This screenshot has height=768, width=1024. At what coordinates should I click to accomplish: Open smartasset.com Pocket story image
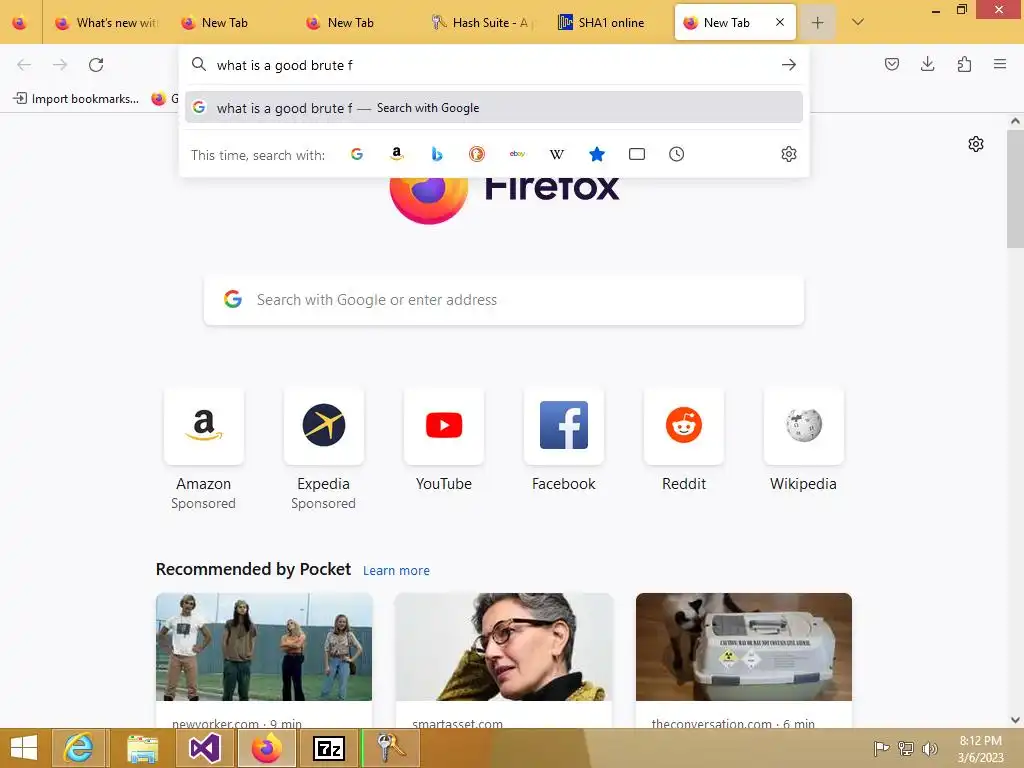pyautogui.click(x=504, y=647)
